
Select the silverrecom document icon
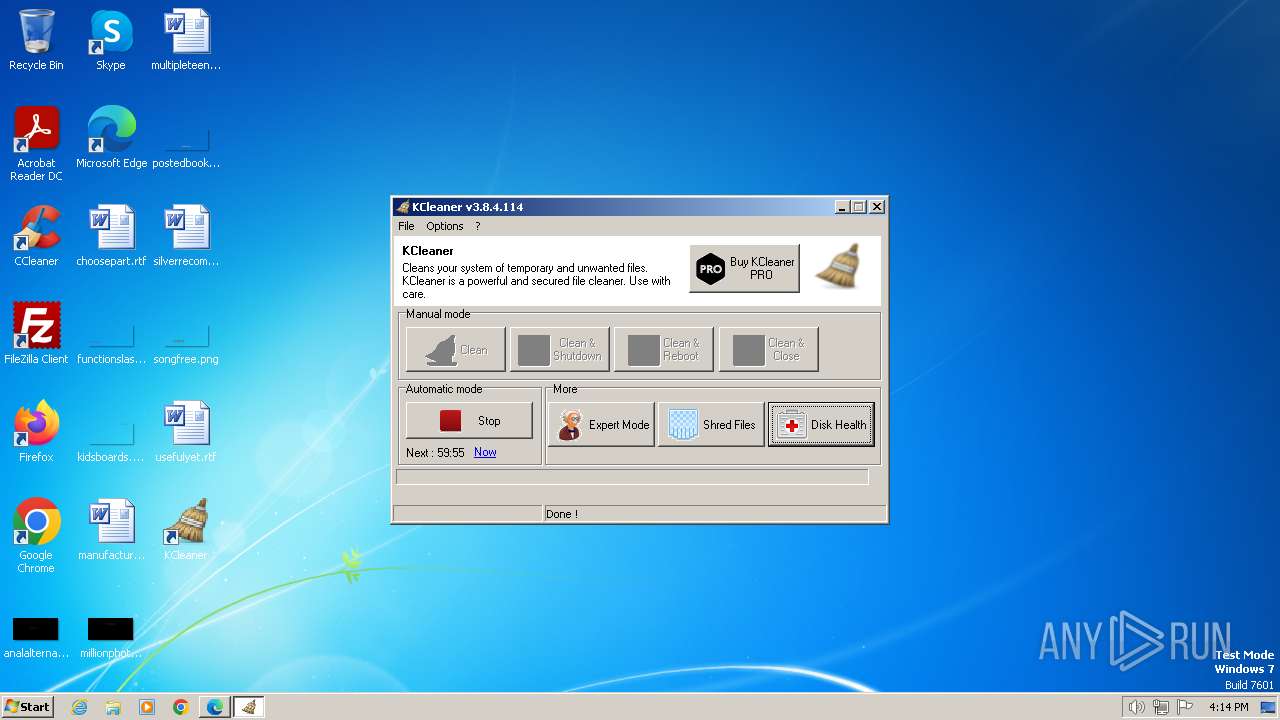coord(186,236)
